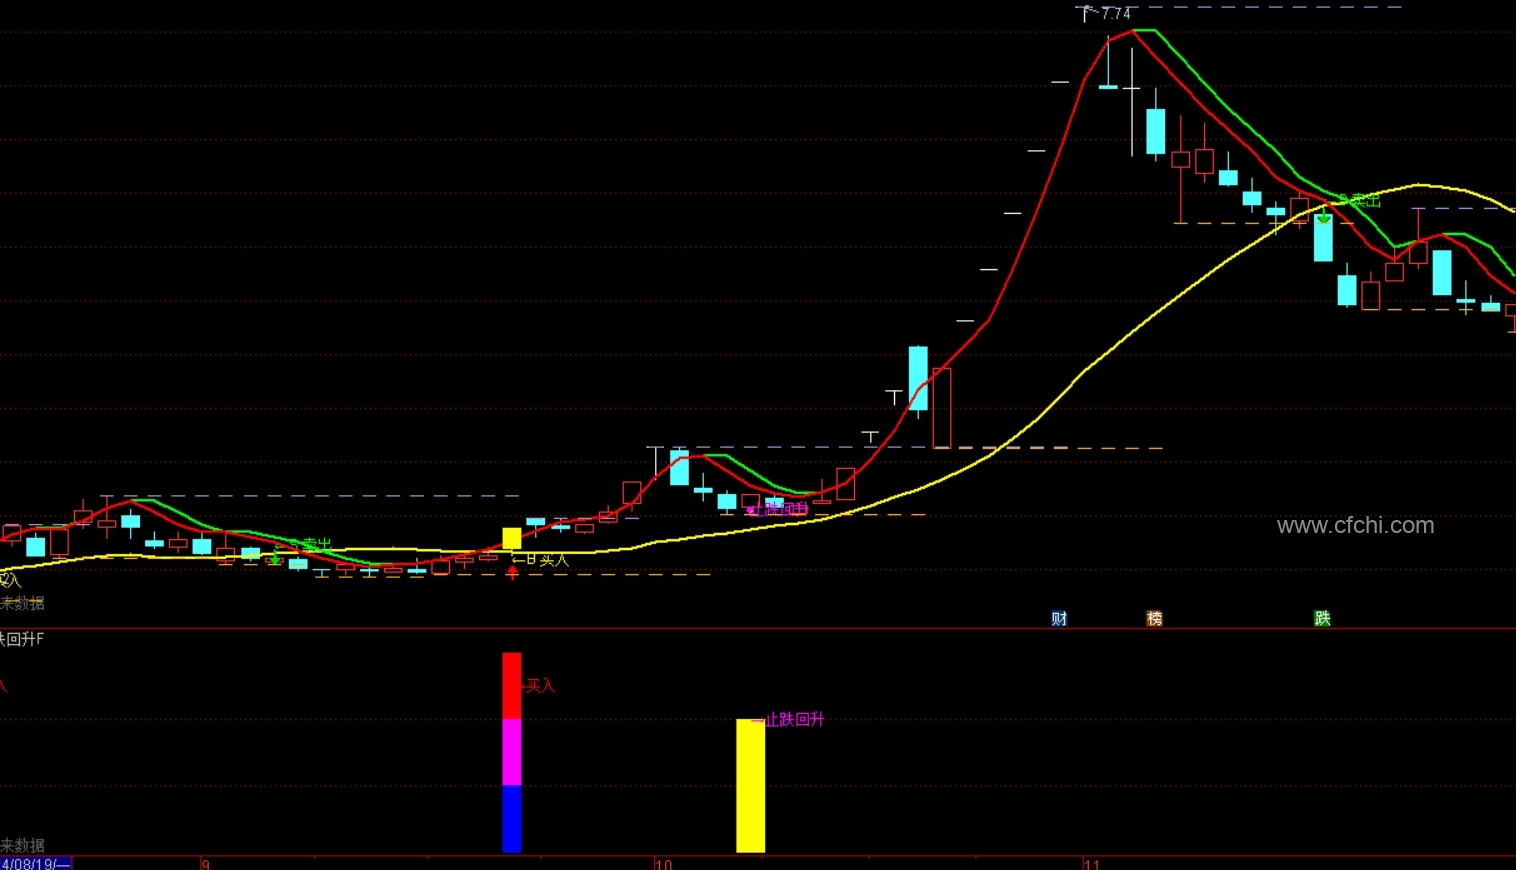Click the green 跌 info marker
The width and height of the screenshot is (1516, 870).
(1322, 619)
